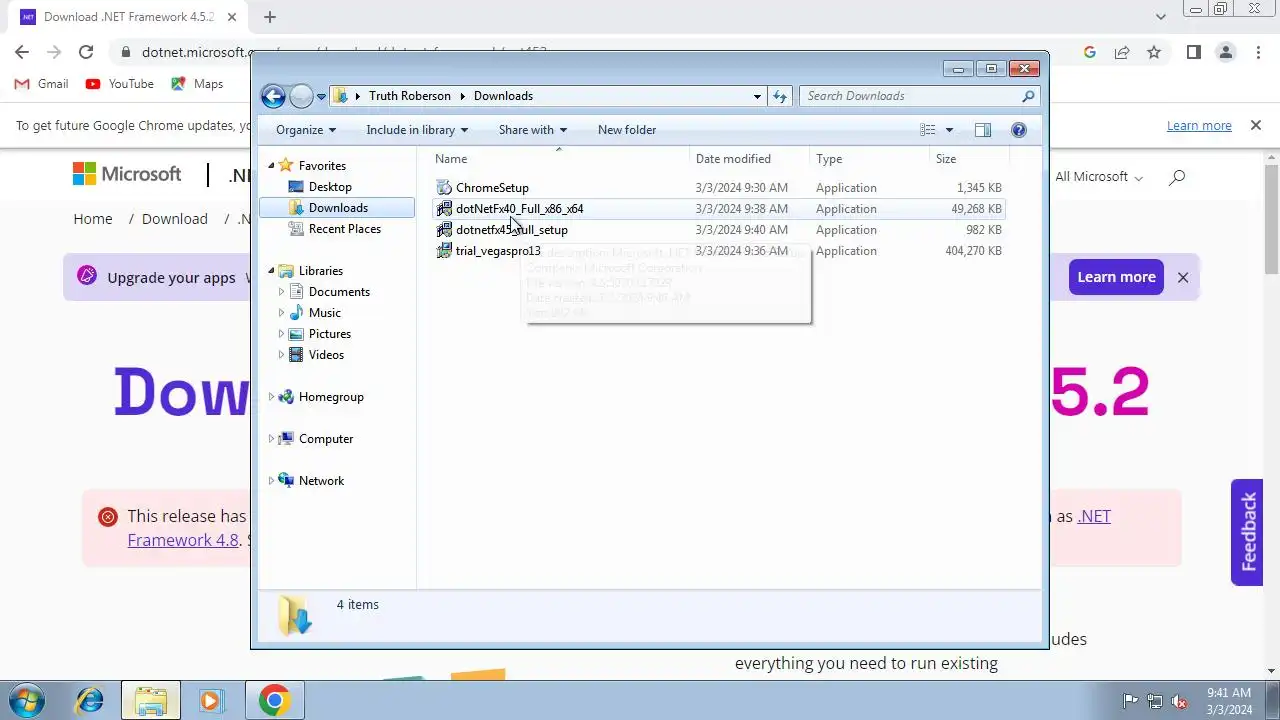Click the purple Learn more button
1280x720 pixels.
[1116, 277]
